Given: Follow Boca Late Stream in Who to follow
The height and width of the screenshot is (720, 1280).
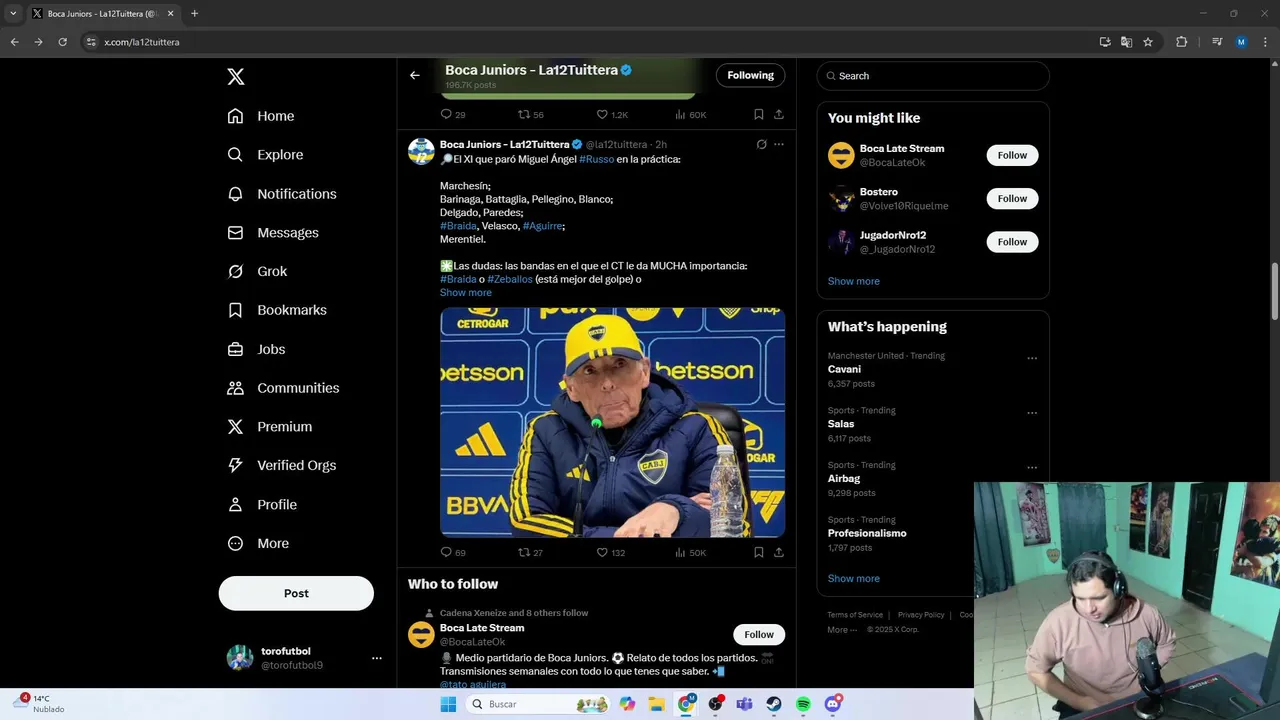Looking at the screenshot, I should pyautogui.click(x=759, y=634).
